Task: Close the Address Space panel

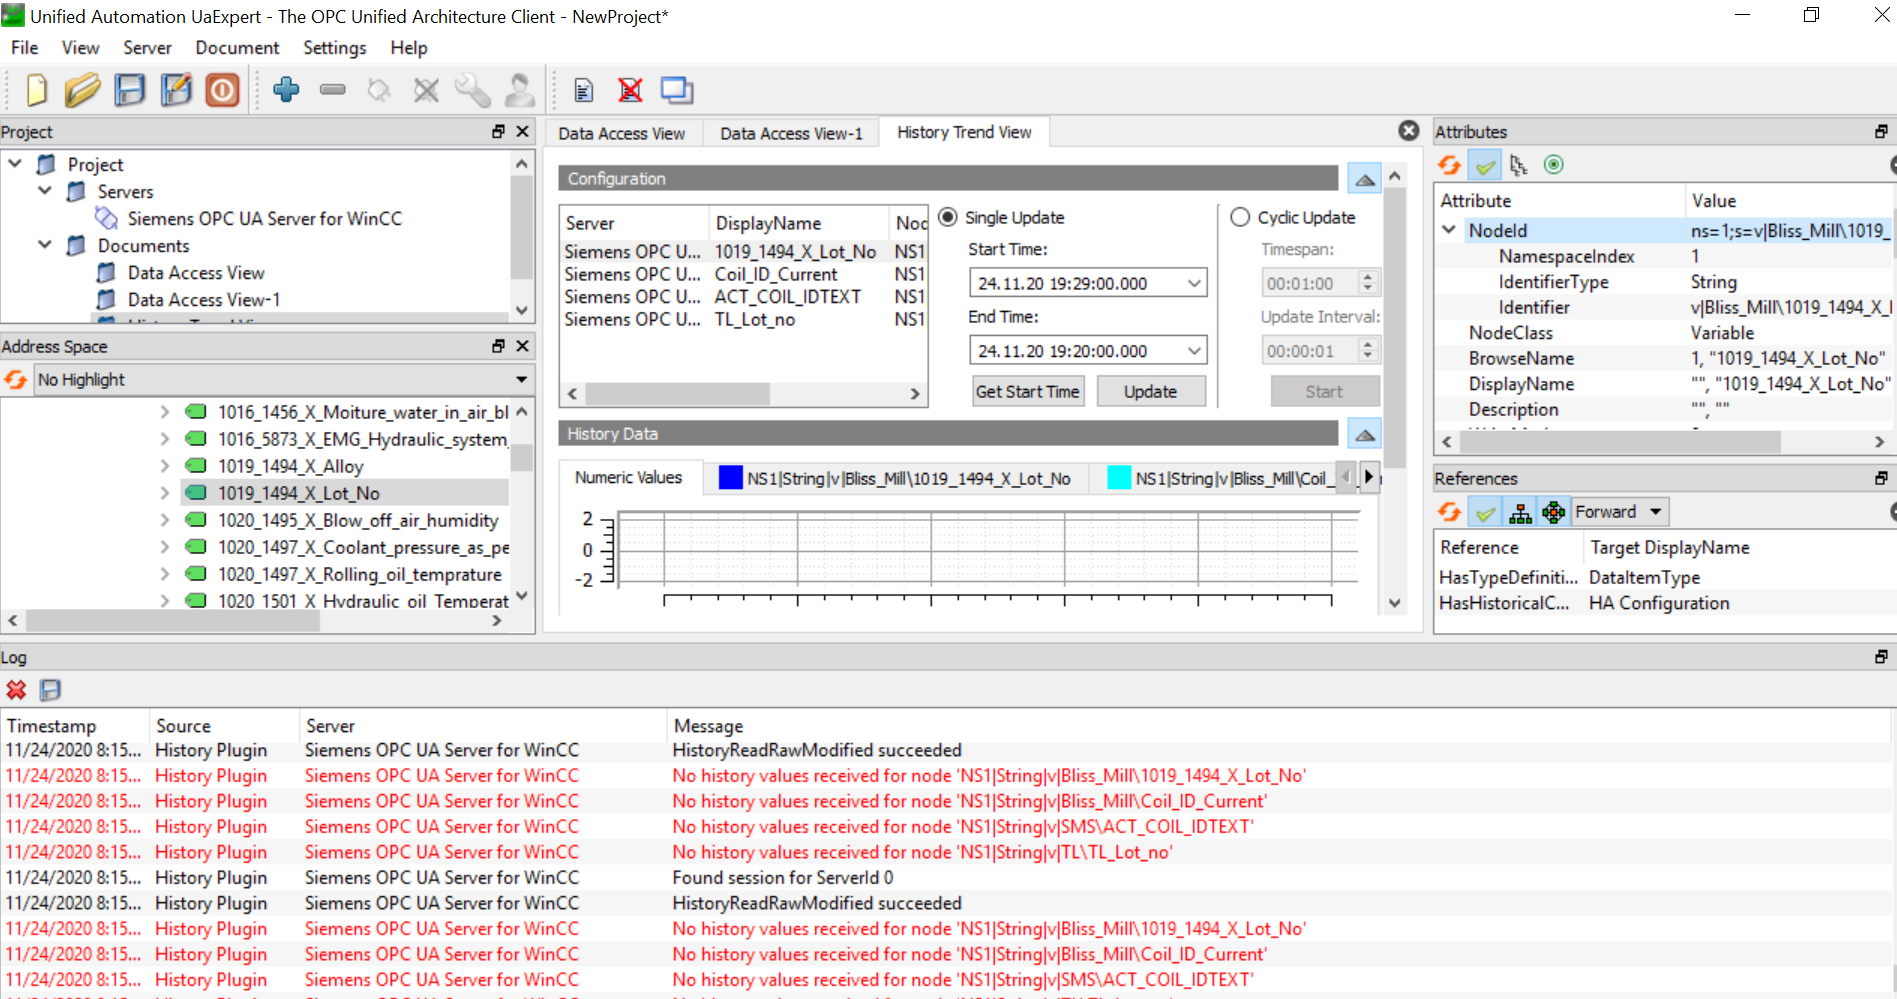Action: pyautogui.click(x=522, y=346)
